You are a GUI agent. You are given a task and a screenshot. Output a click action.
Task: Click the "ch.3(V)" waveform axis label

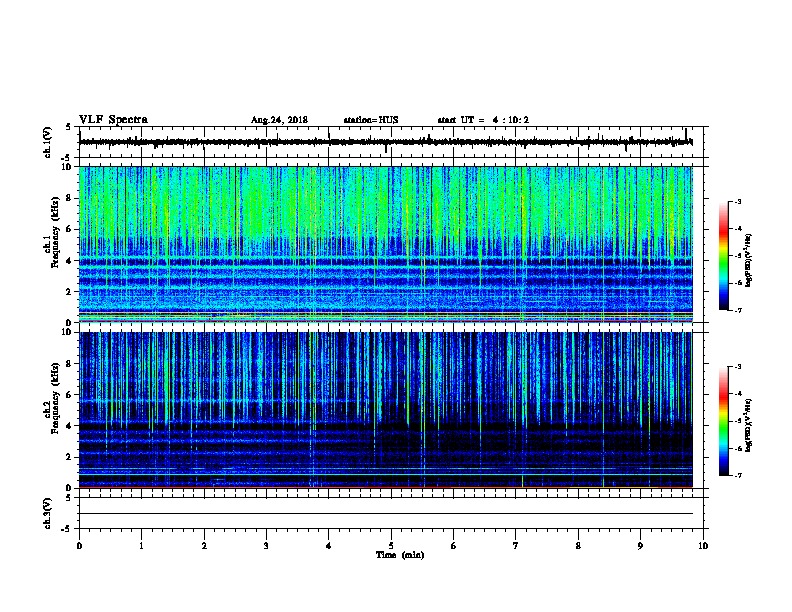click(x=47, y=513)
